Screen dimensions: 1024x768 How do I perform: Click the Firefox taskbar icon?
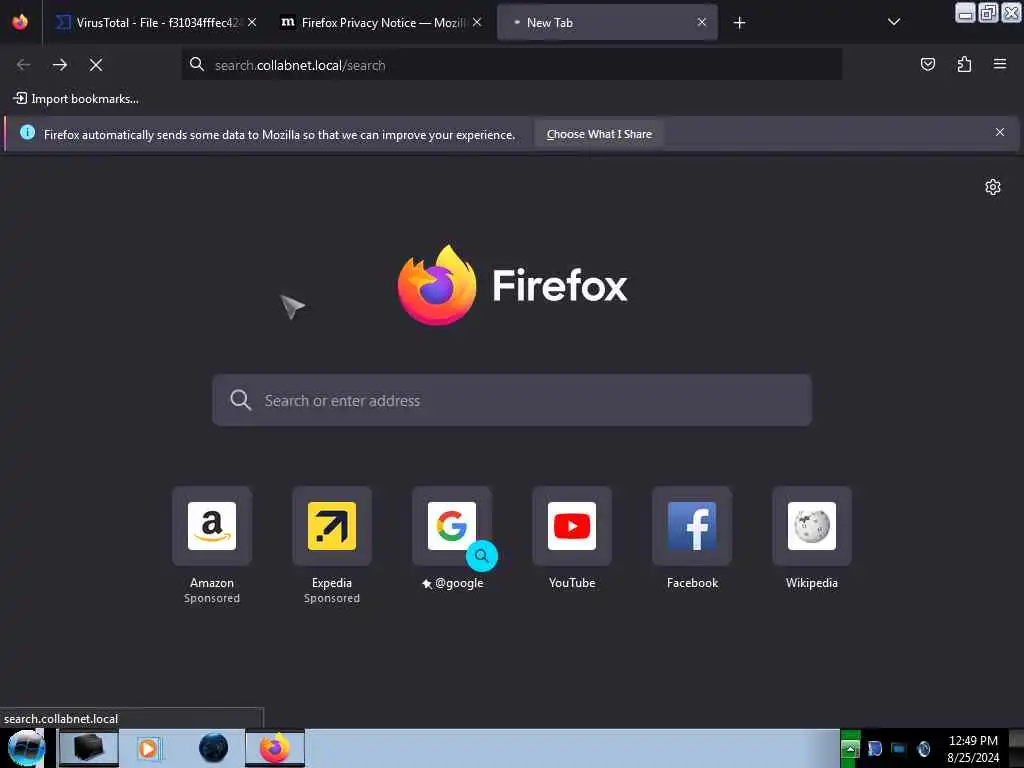(275, 748)
